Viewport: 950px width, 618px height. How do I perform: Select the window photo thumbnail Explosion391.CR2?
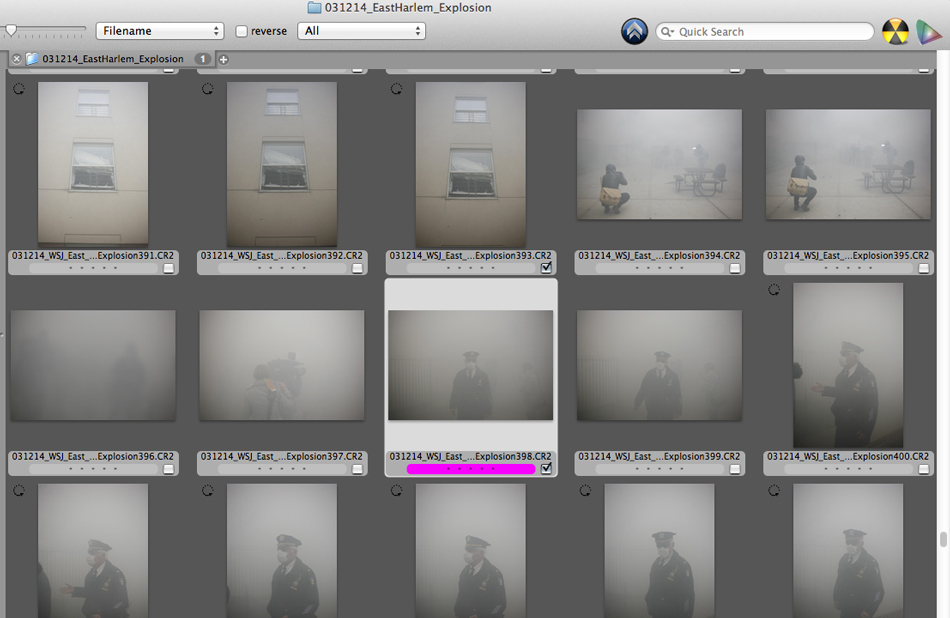point(93,164)
